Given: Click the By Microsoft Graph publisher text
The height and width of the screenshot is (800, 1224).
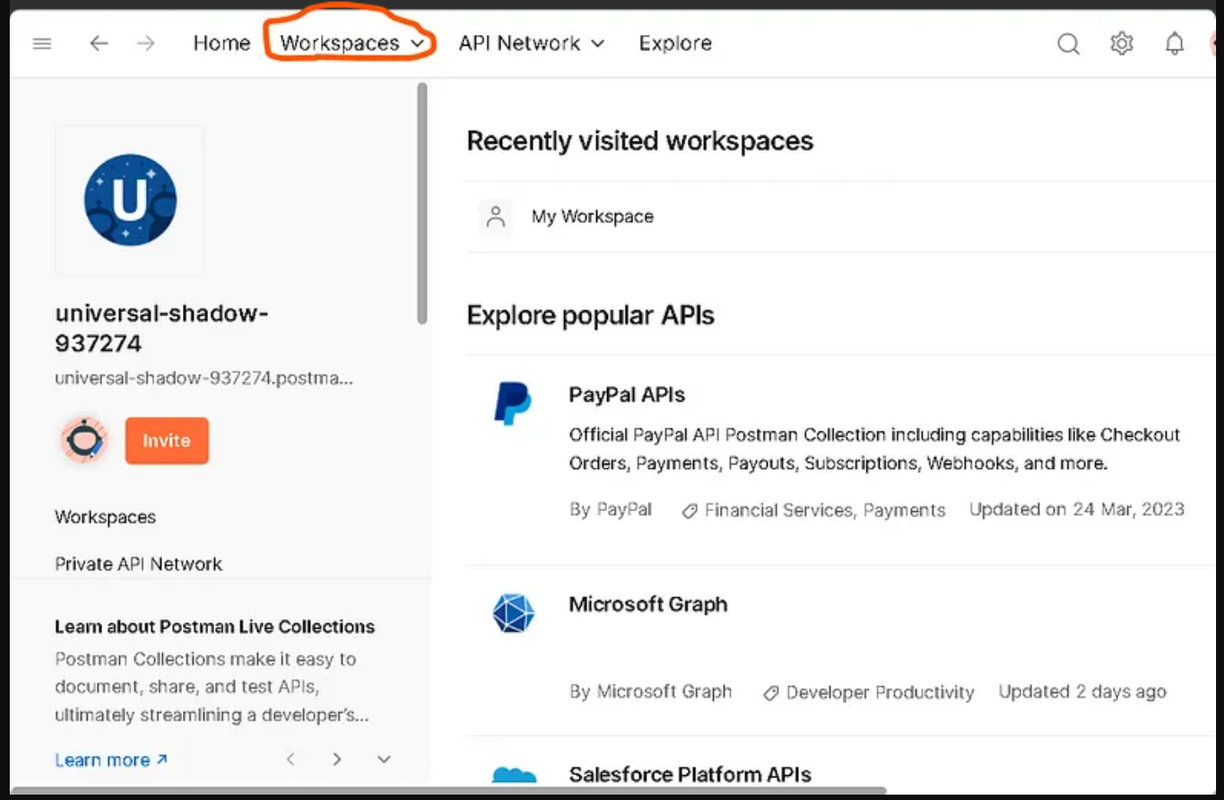Looking at the screenshot, I should coord(650,692).
